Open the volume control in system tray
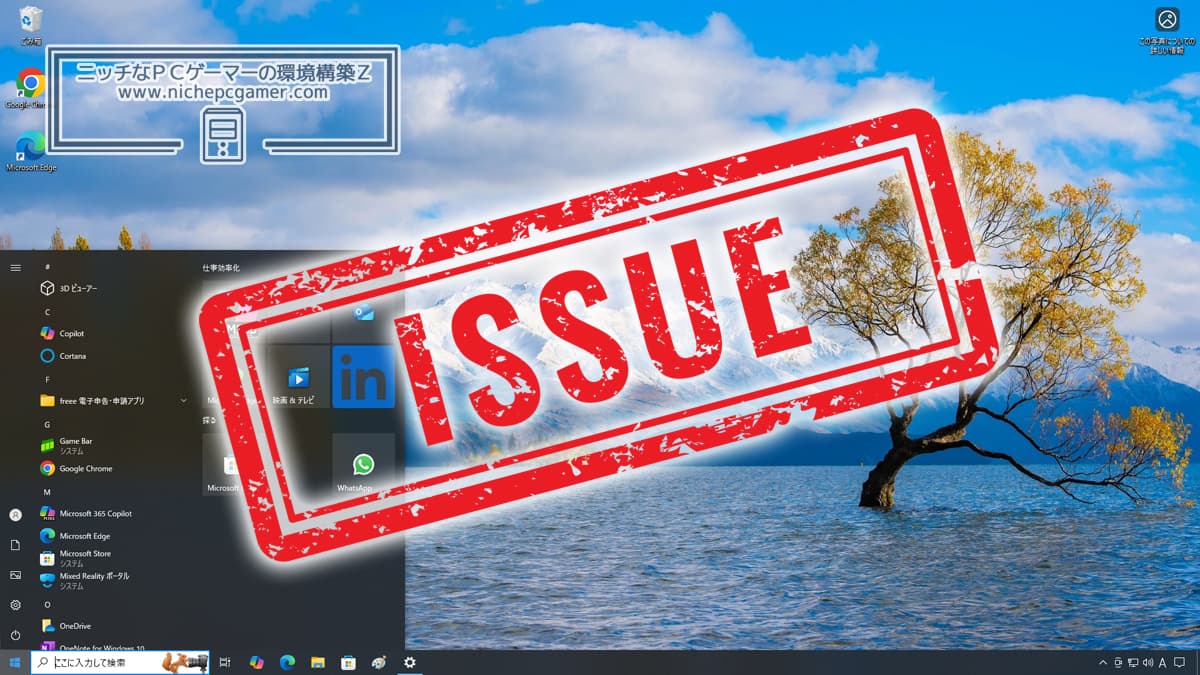 click(1147, 662)
